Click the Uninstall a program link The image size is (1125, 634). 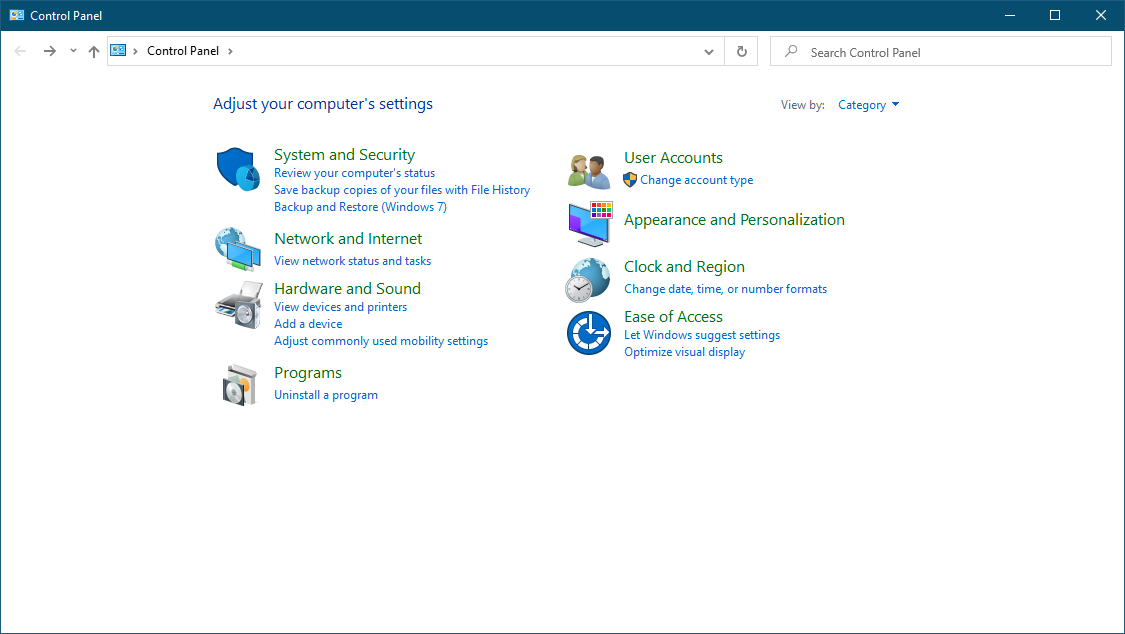pos(326,394)
